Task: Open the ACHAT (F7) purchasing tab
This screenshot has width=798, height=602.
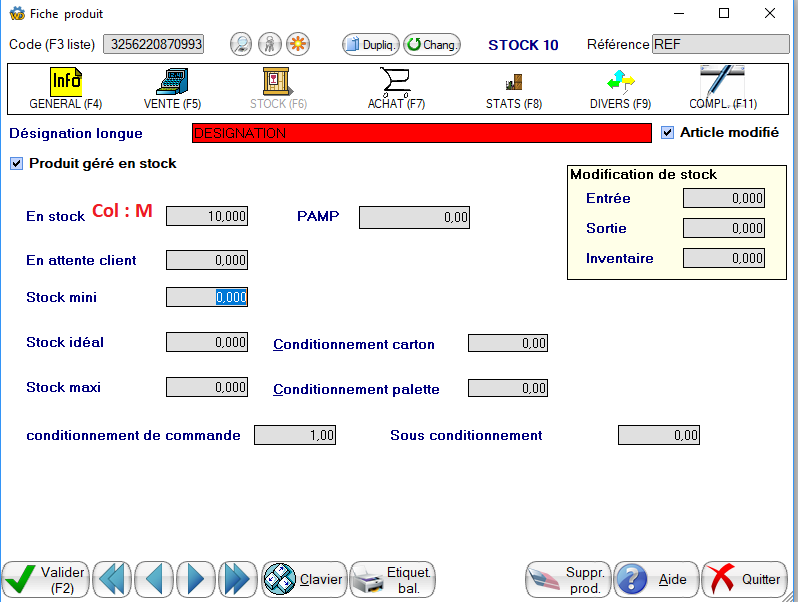Action: 396,88
